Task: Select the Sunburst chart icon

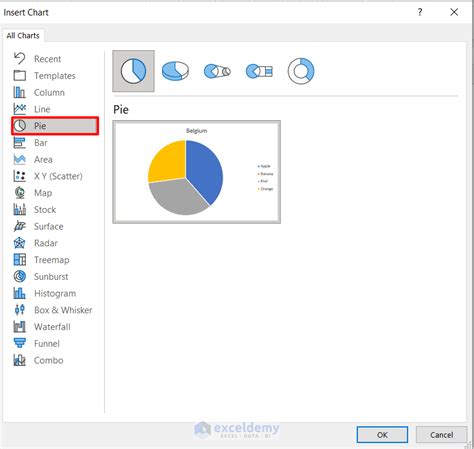Action: 20,276
